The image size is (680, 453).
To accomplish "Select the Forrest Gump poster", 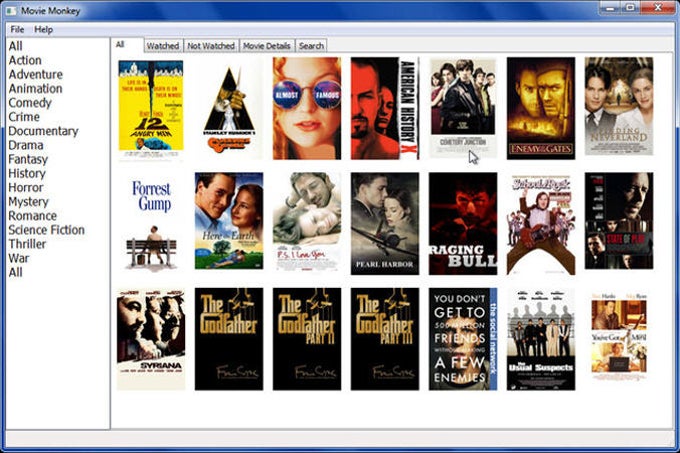I will tap(151, 223).
